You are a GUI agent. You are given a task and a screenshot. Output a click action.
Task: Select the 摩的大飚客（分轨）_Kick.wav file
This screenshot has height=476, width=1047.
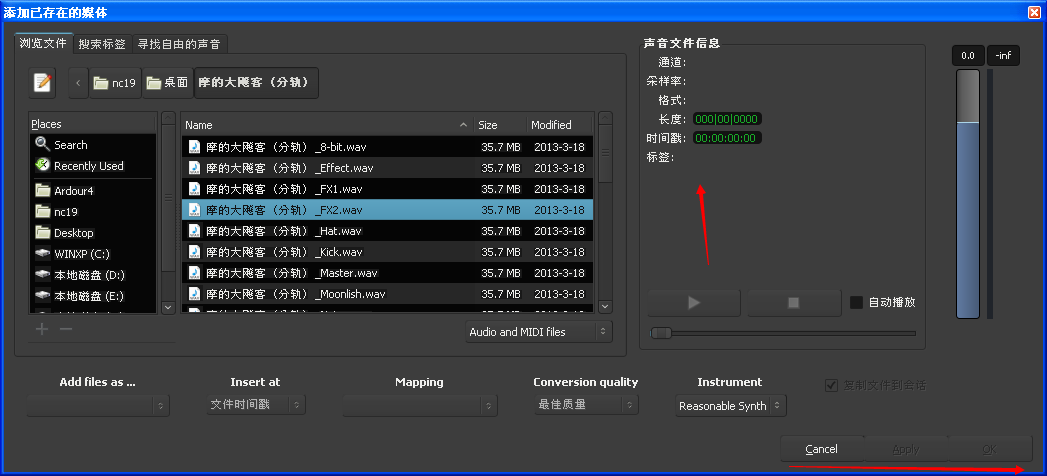tap(283, 252)
